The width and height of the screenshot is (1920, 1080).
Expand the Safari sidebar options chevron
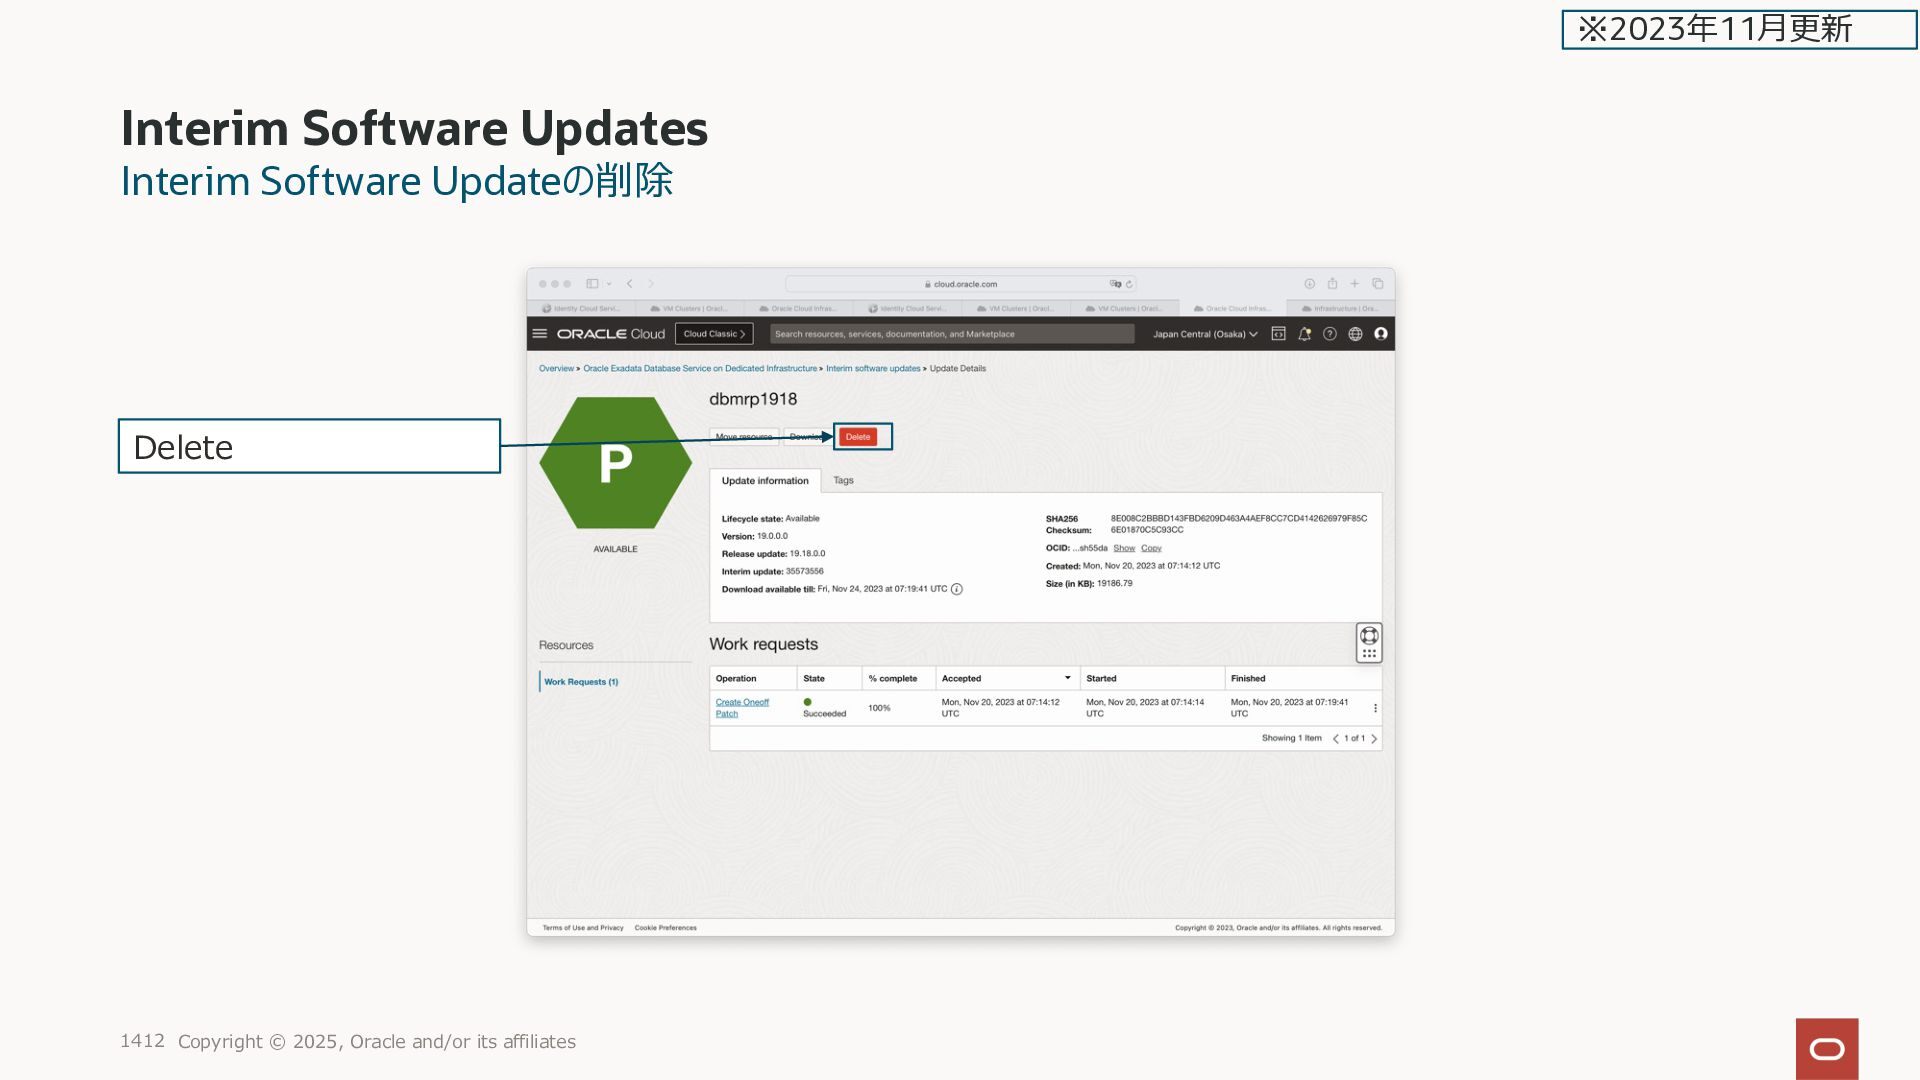click(x=609, y=284)
